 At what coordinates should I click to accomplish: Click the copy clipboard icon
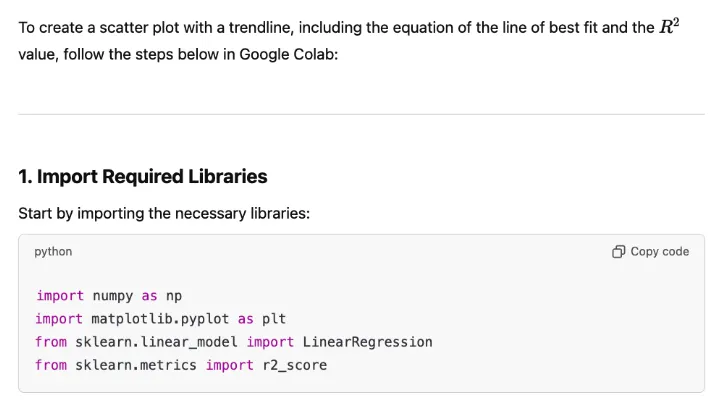pos(618,252)
